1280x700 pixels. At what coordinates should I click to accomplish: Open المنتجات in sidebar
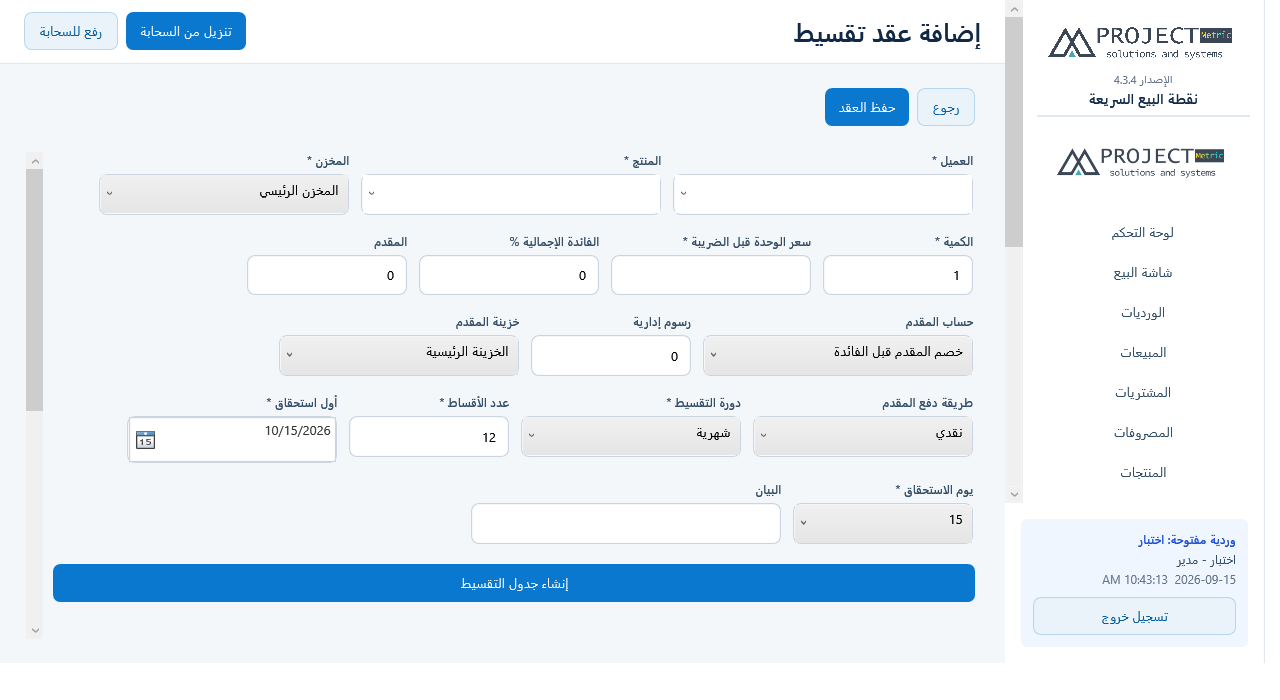tap(1141, 472)
